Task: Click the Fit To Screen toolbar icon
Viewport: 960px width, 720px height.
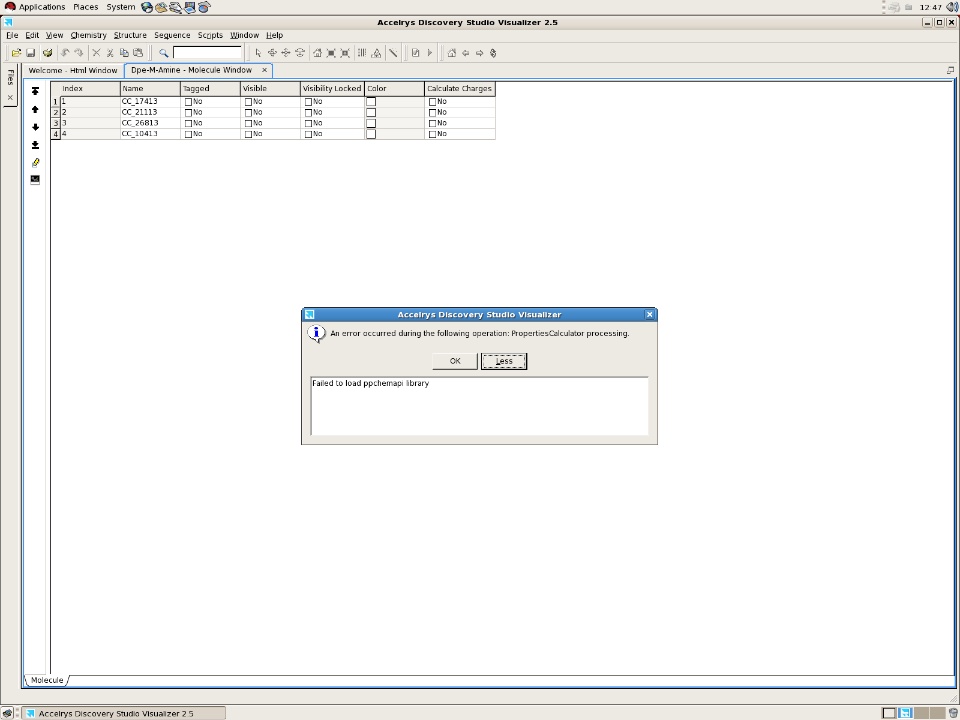Action: 331,53
